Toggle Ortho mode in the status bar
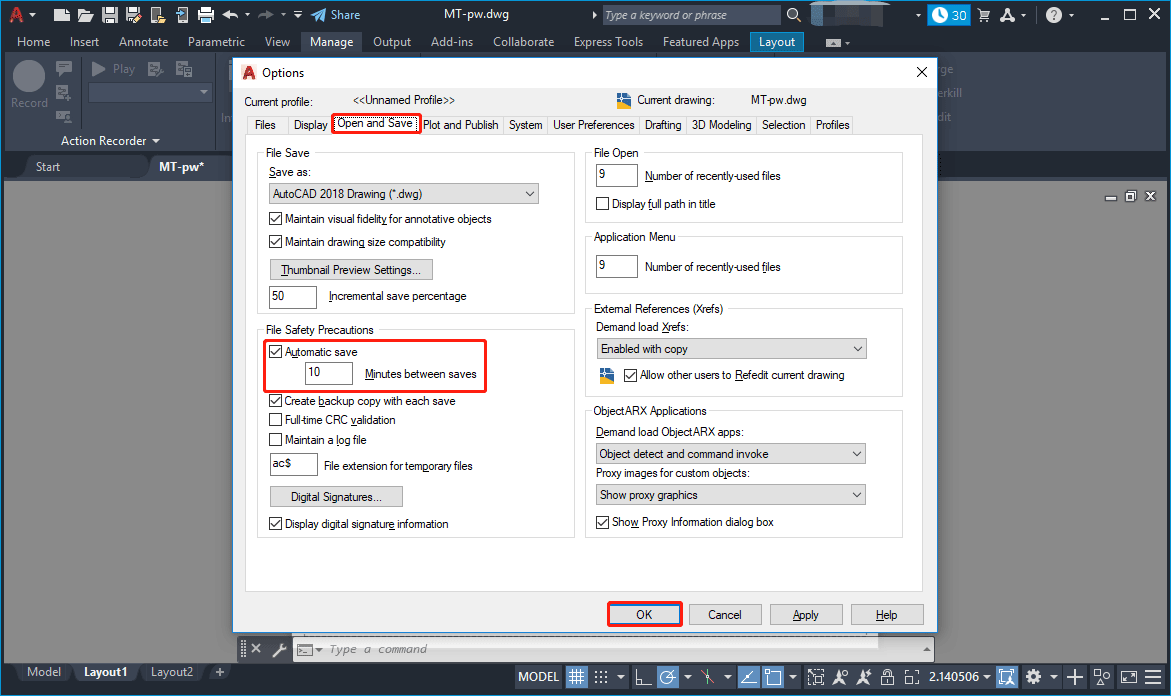Viewport: 1171px width, 696px height. [643, 677]
